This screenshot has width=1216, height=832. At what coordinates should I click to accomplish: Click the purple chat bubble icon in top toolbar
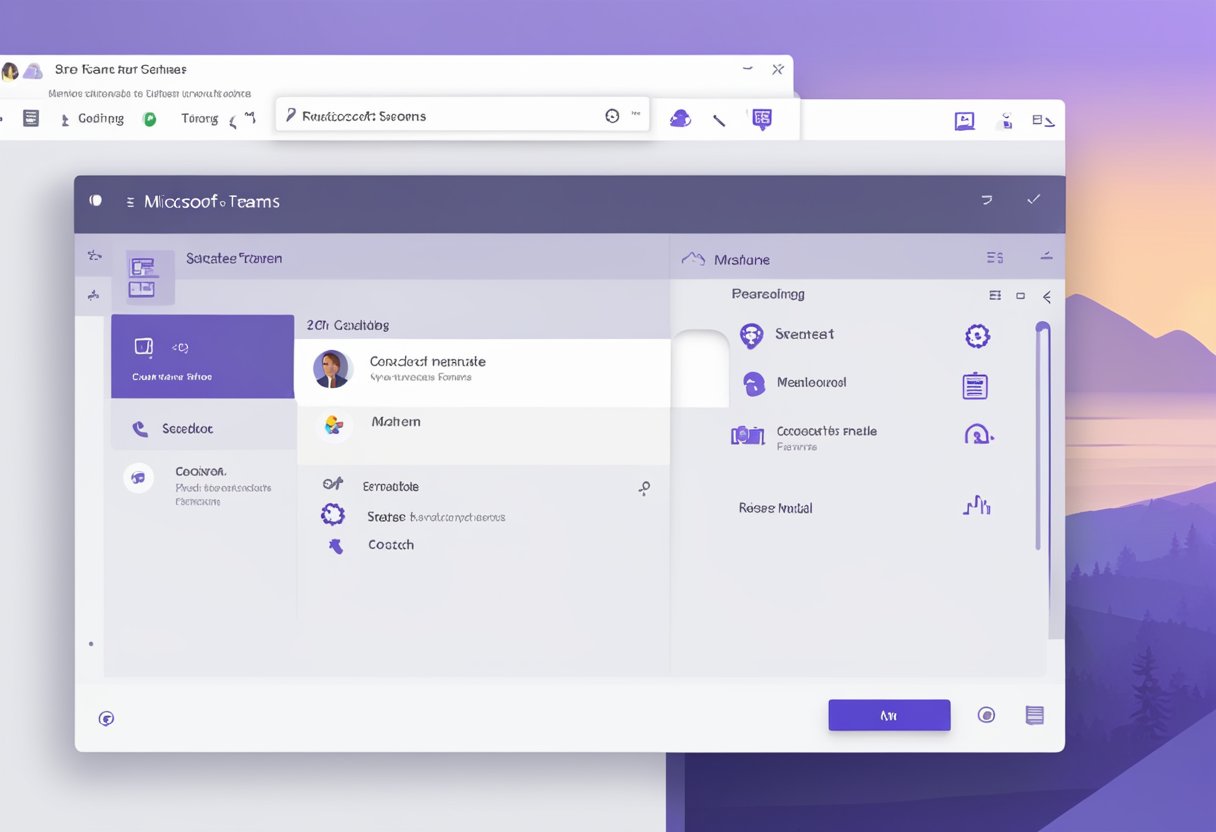coord(762,119)
